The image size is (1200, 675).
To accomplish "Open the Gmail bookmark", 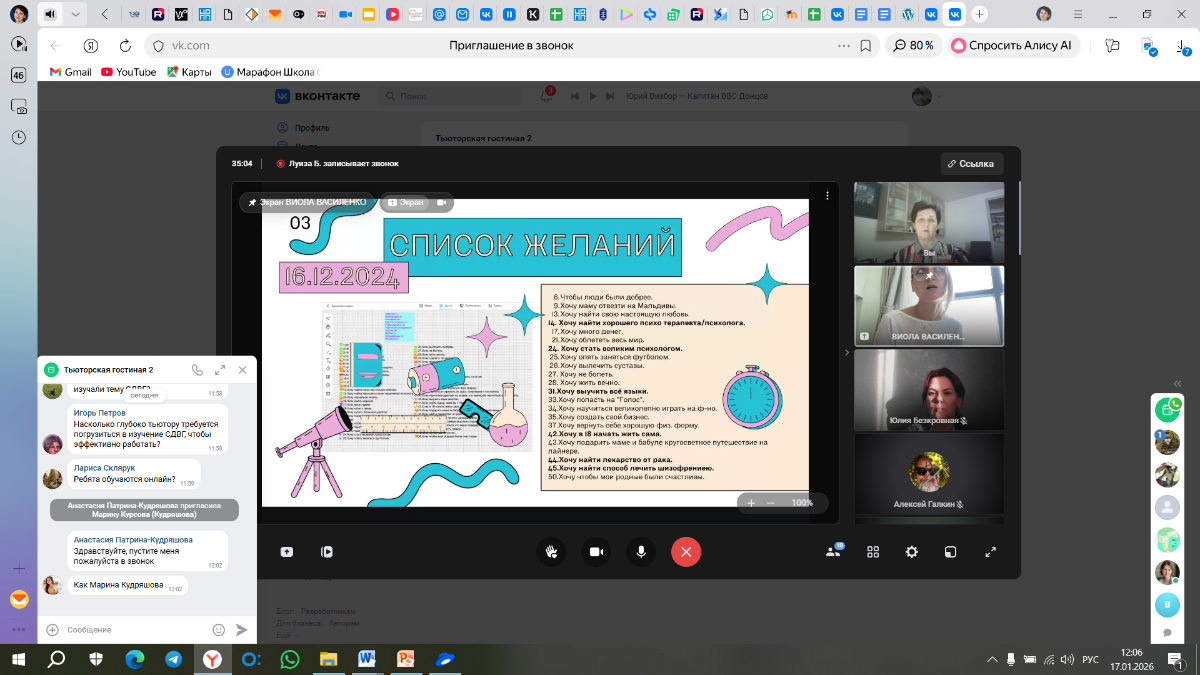I will click(x=70, y=72).
